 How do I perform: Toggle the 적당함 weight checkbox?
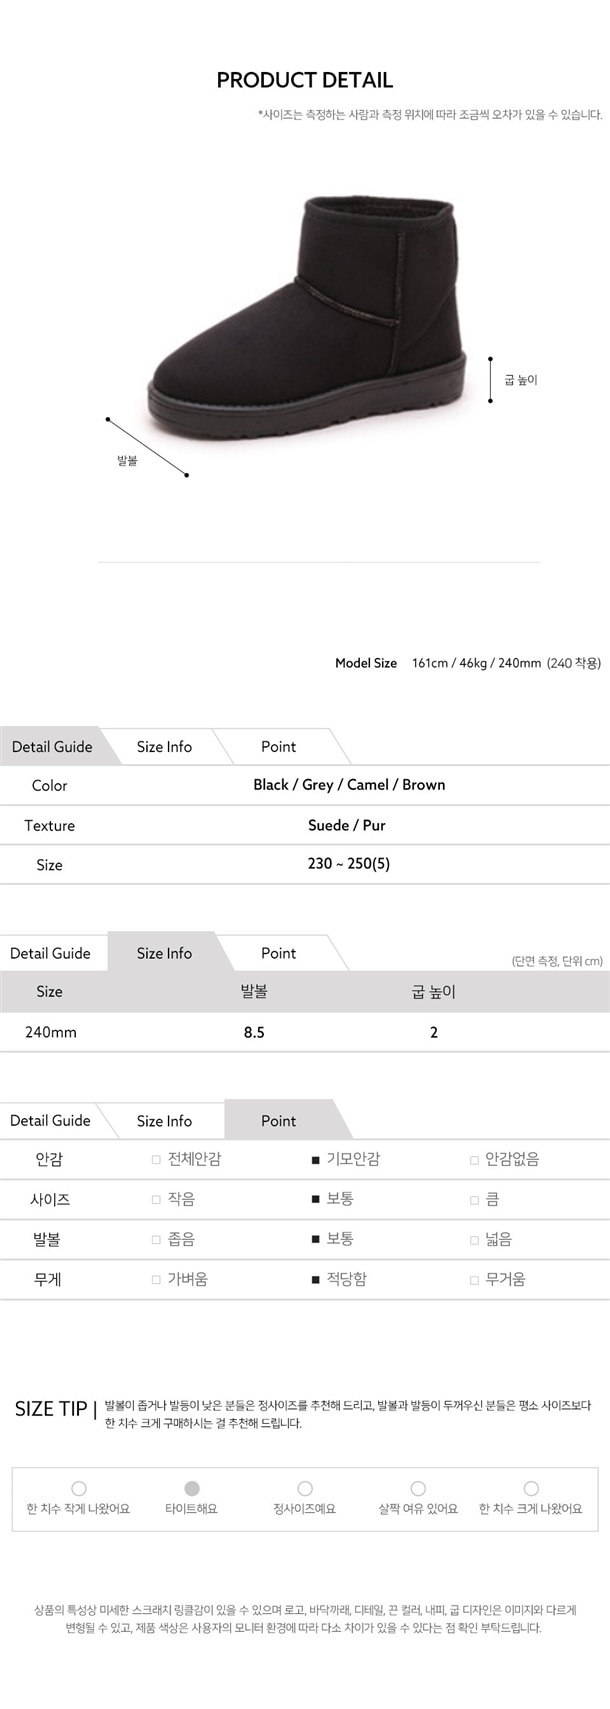tap(316, 1280)
